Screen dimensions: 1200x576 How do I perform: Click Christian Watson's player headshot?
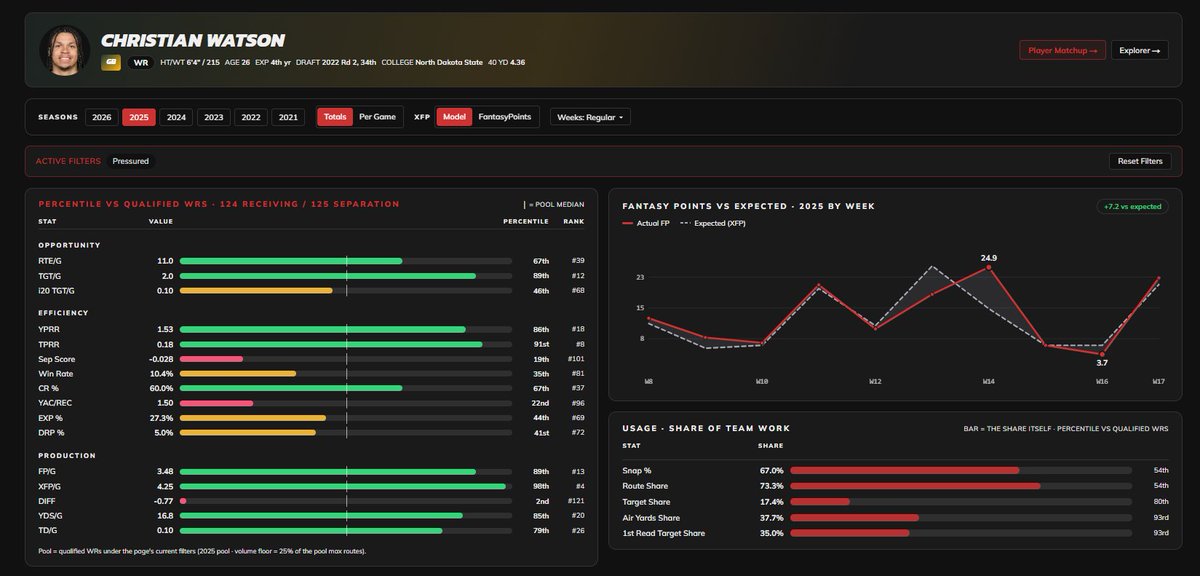tap(64, 50)
